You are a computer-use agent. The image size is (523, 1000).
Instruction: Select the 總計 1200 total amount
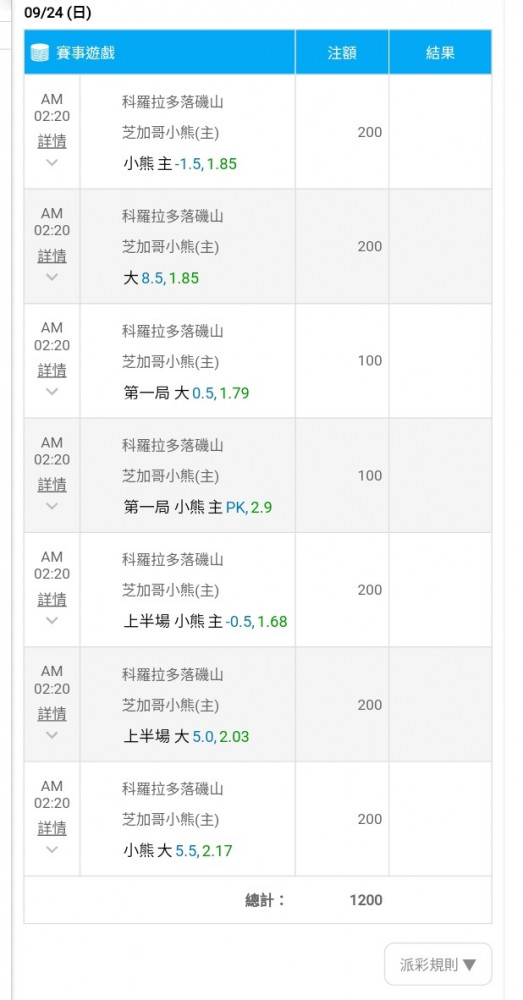pyautogui.click(x=366, y=900)
